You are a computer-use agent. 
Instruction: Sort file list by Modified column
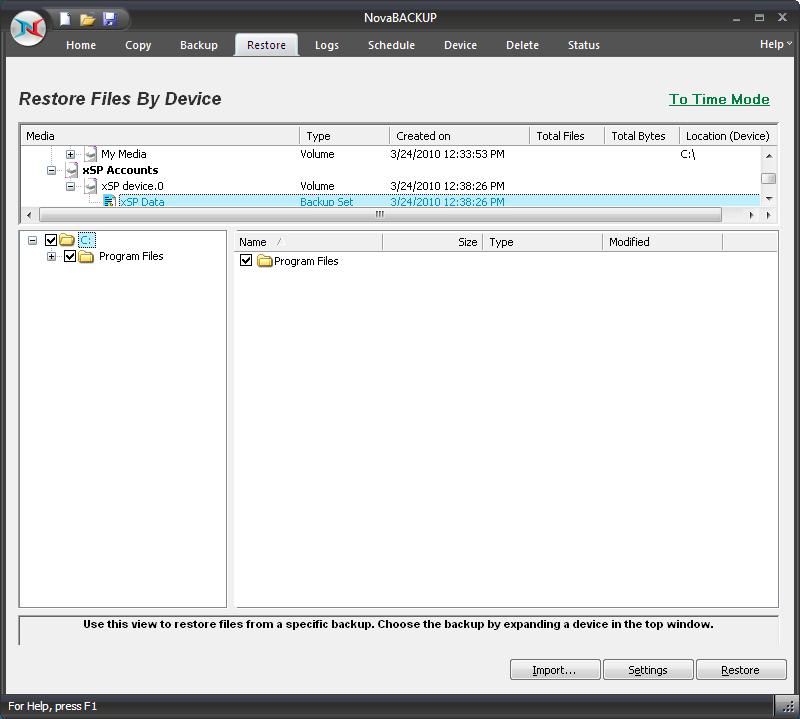[662, 242]
